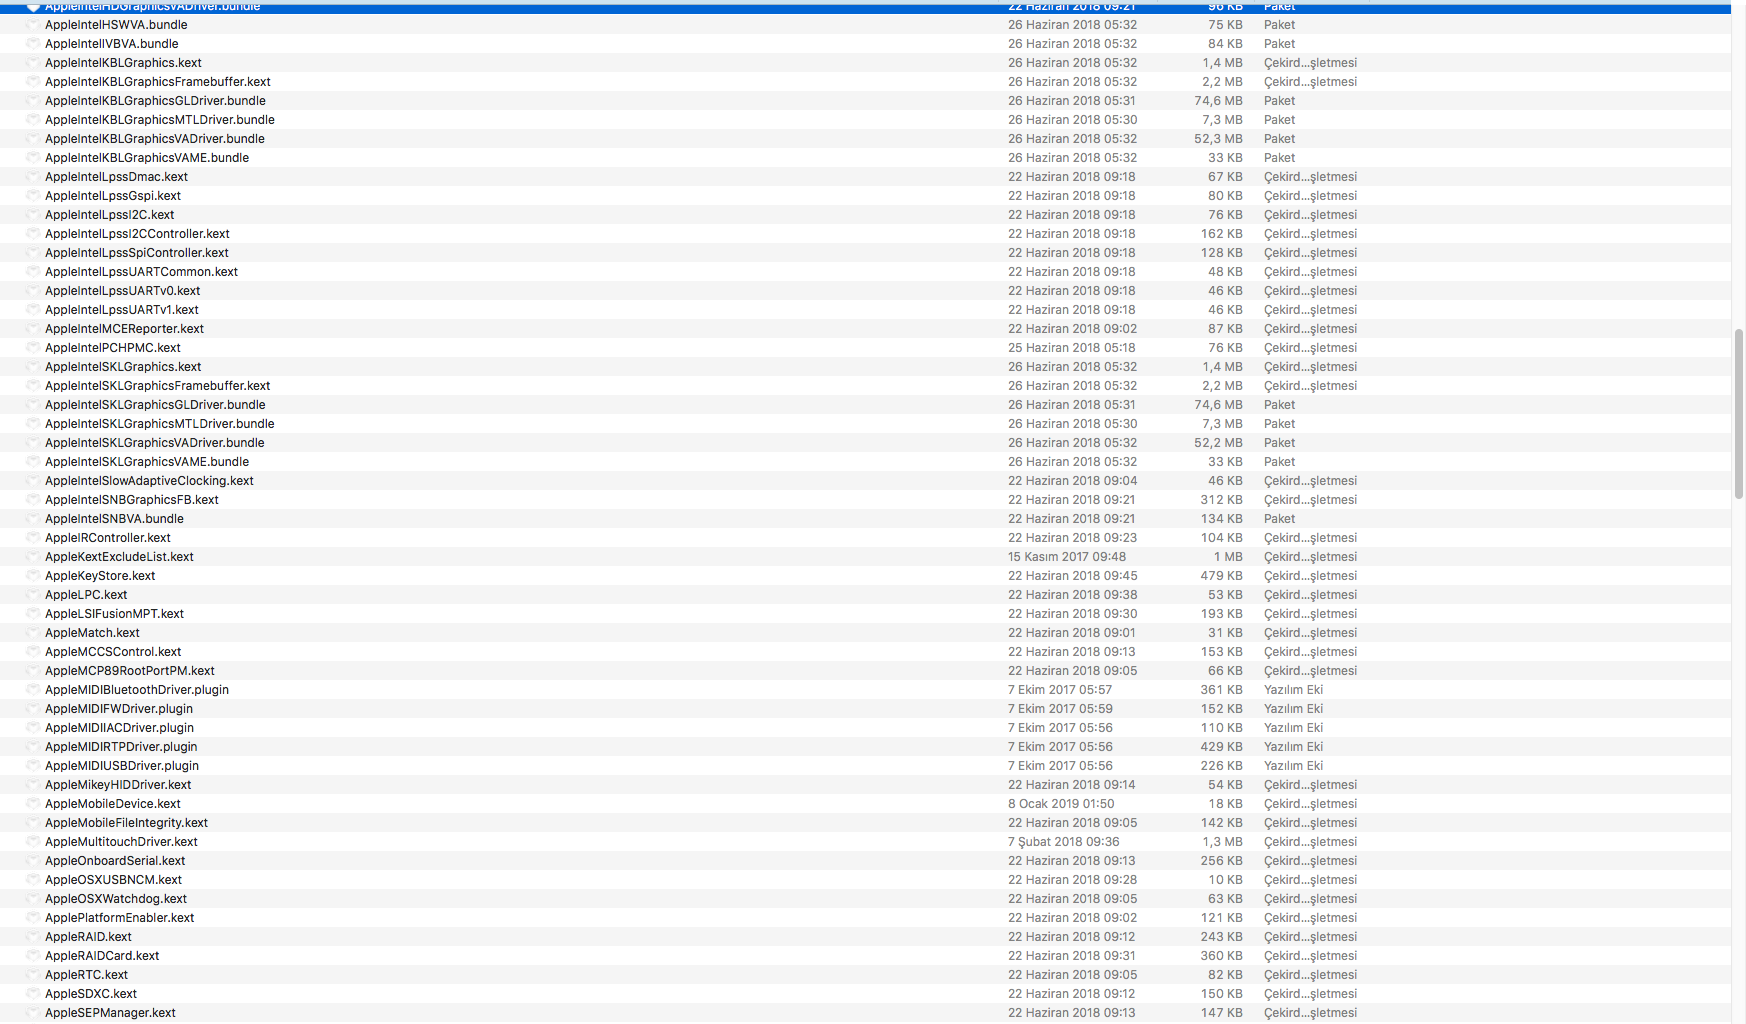Click the icon beside AppleIntelKBLGraphics.kext
This screenshot has width=1746, height=1024.
pyautogui.click(x=33, y=63)
